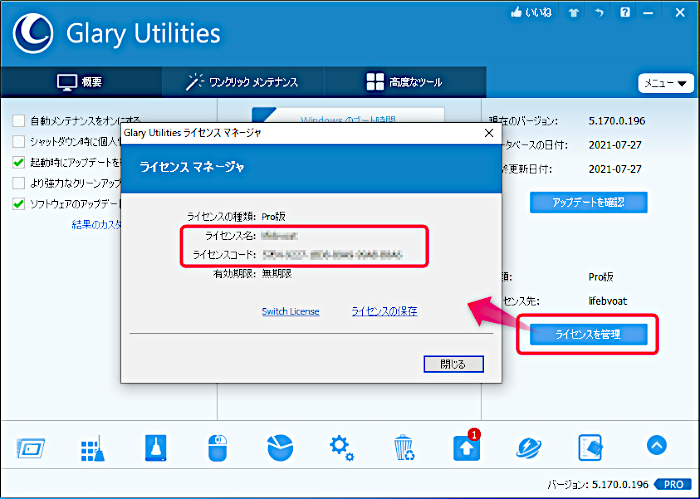Open the メニュー dropdown
The height and width of the screenshot is (499, 700).
666,83
